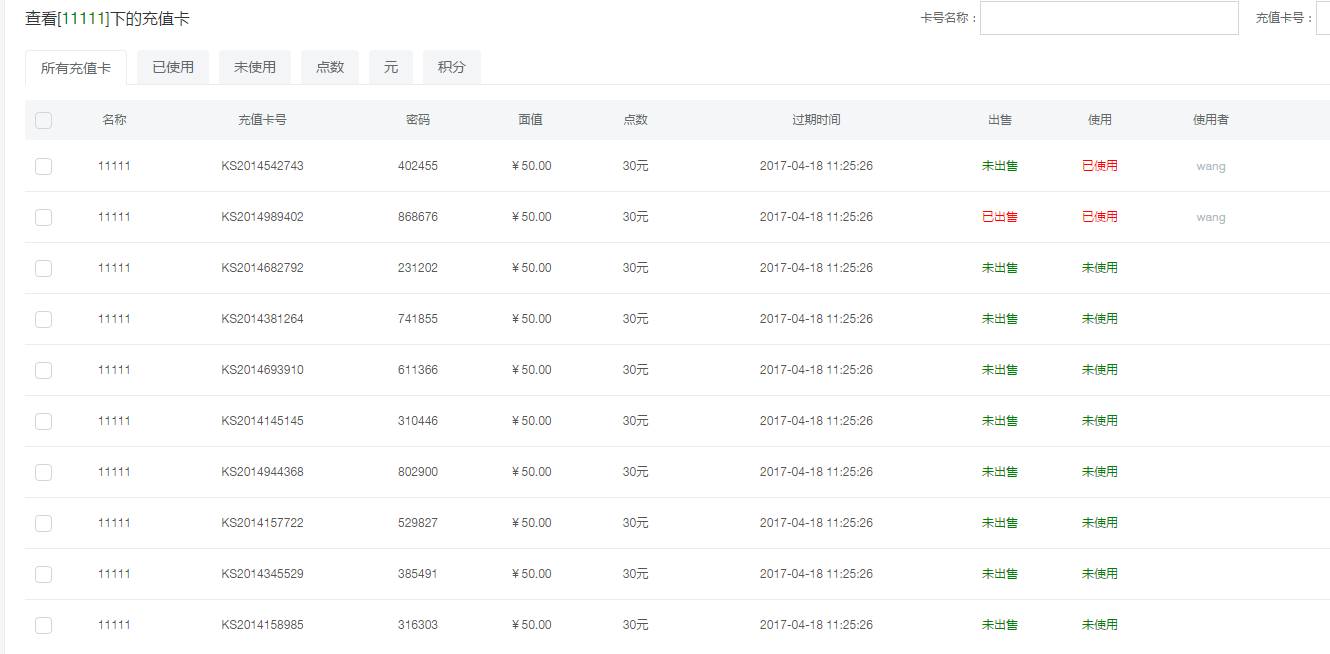Click the 未出售 status for card KS2014381264
The image size is (1330, 654).
tap(1000, 319)
